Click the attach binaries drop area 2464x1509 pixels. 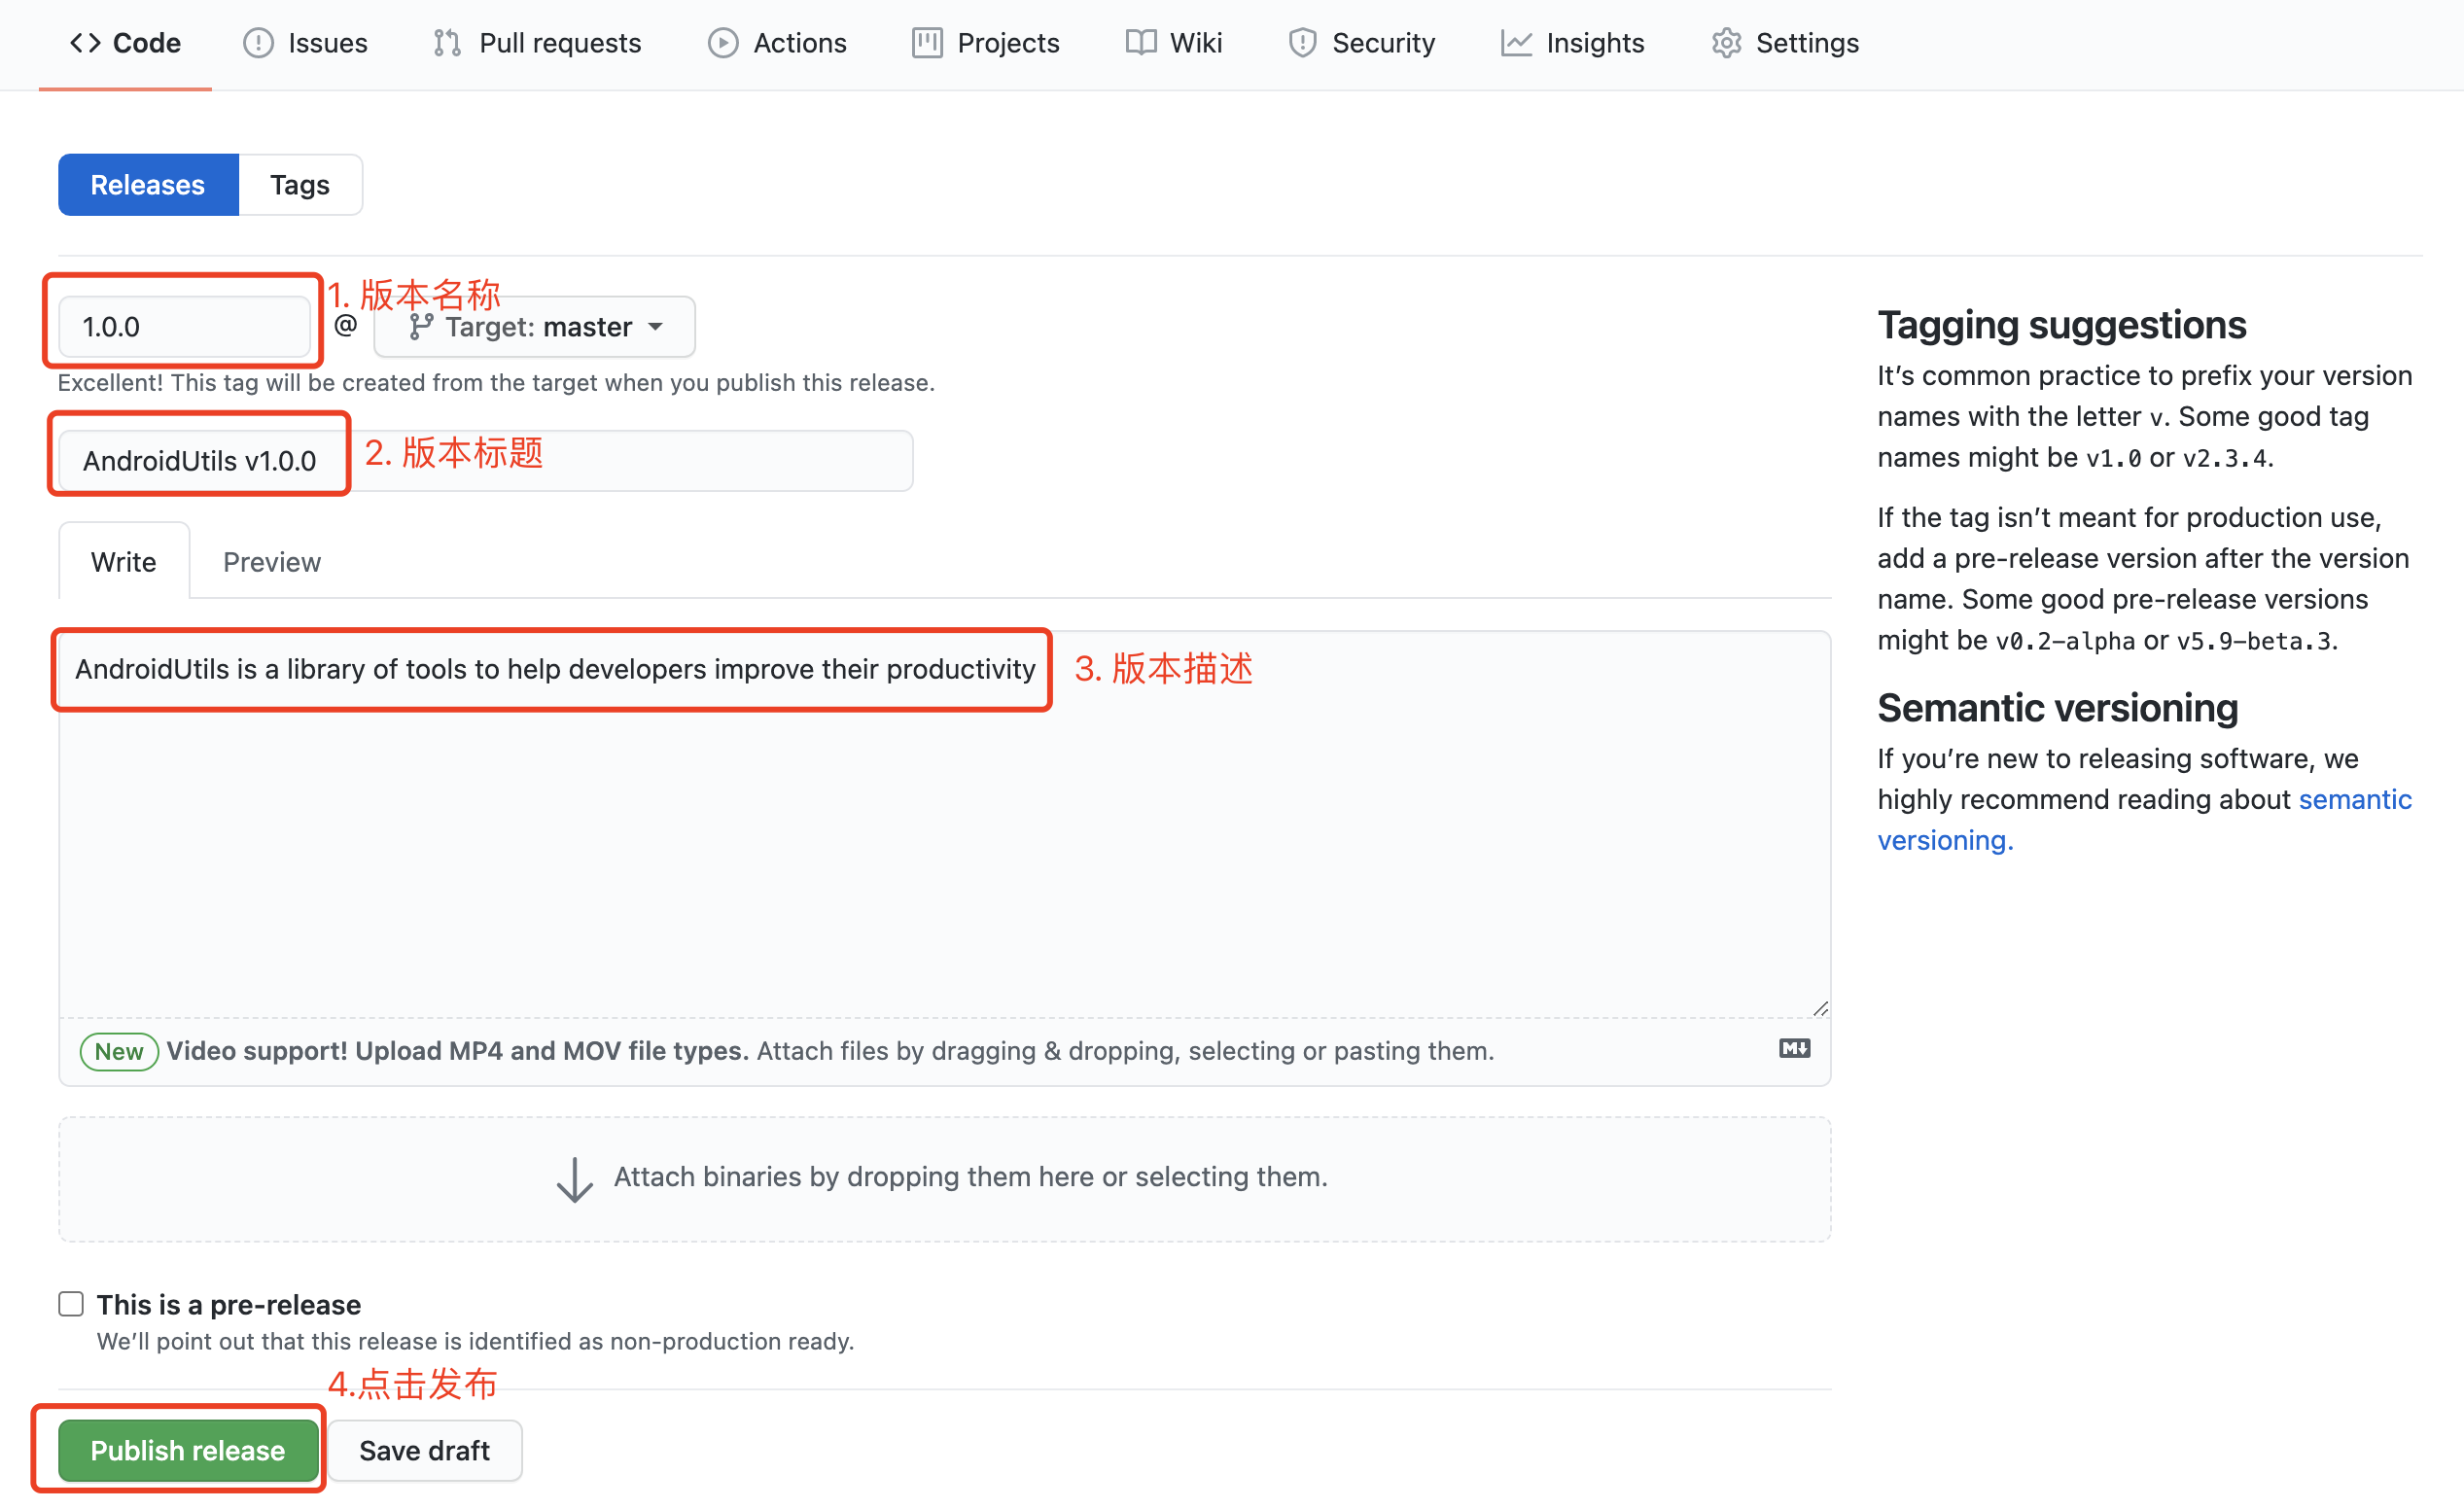point(944,1178)
